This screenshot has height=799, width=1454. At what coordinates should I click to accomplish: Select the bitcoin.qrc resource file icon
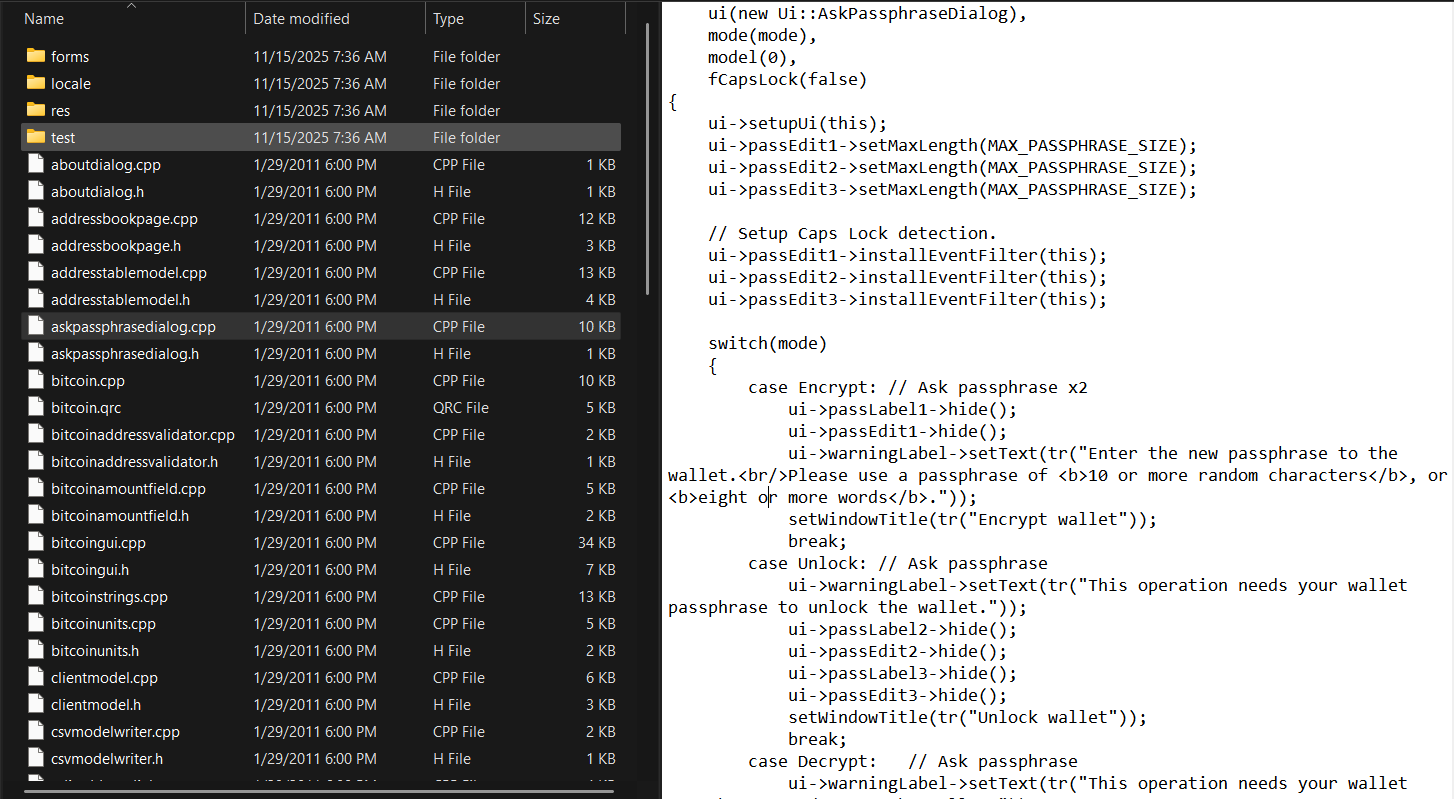tap(35, 407)
